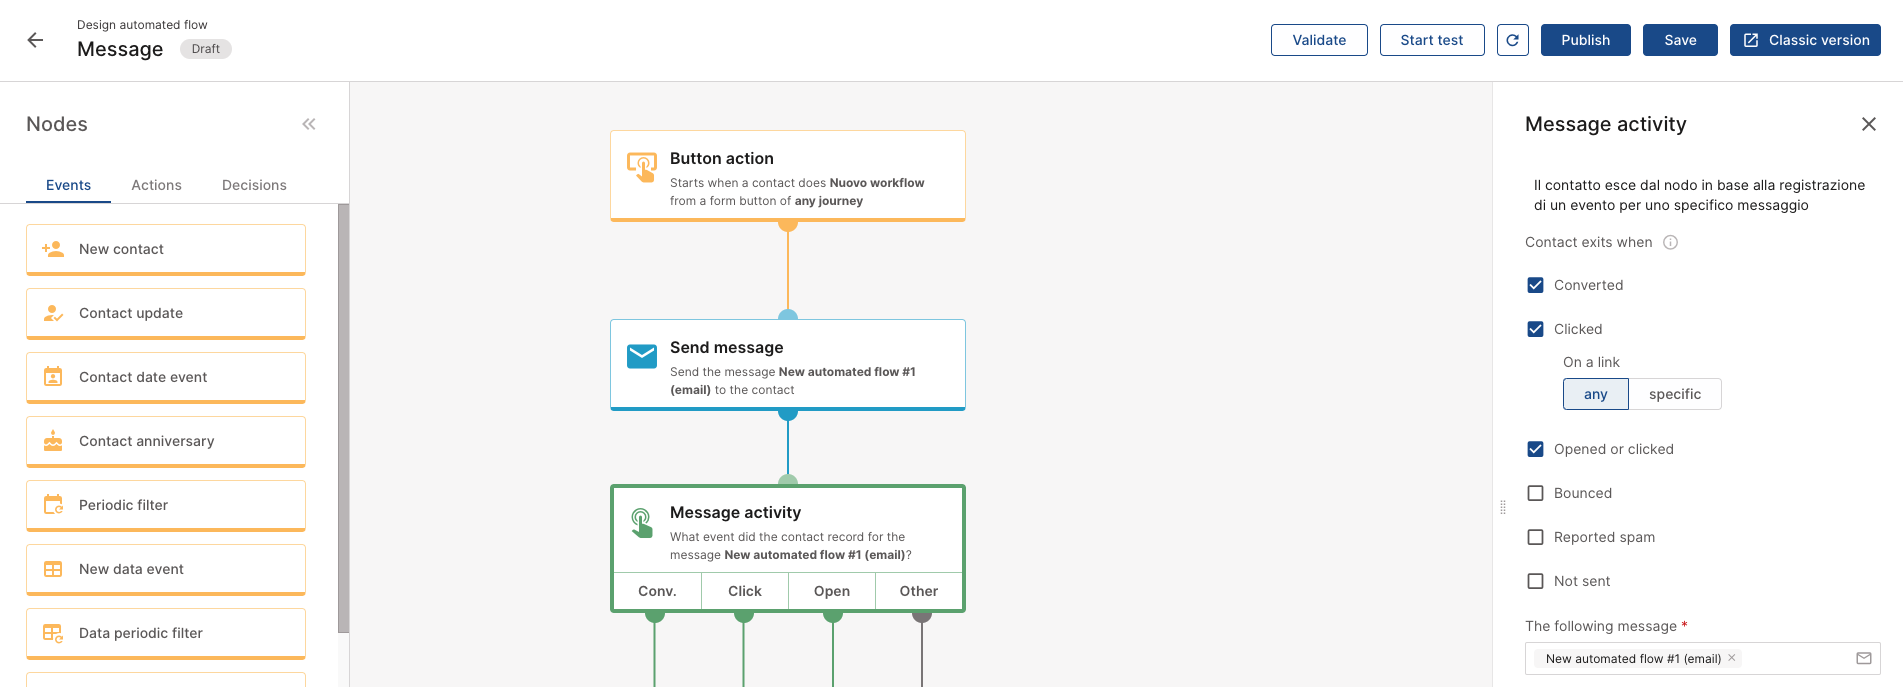Collapse the Nodes panel with double chevron
The width and height of the screenshot is (1903, 687).
[x=309, y=124]
